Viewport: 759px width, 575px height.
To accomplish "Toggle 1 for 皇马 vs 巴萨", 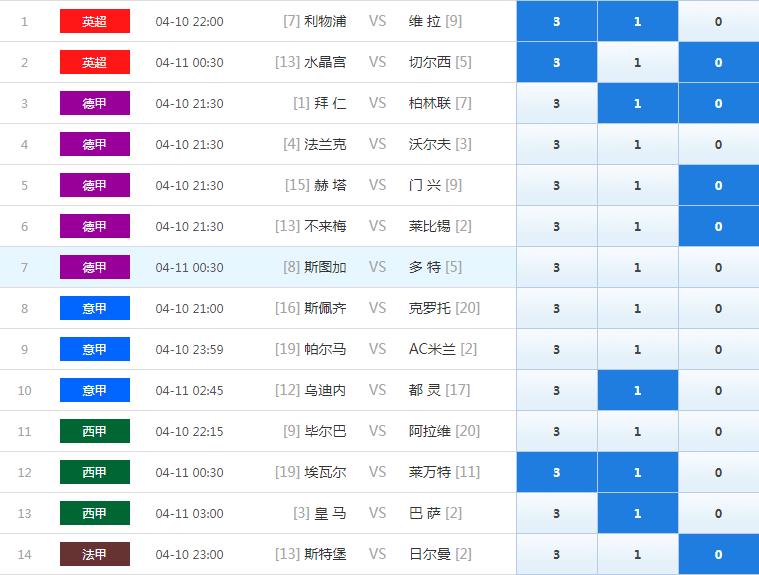I will tap(638, 514).
